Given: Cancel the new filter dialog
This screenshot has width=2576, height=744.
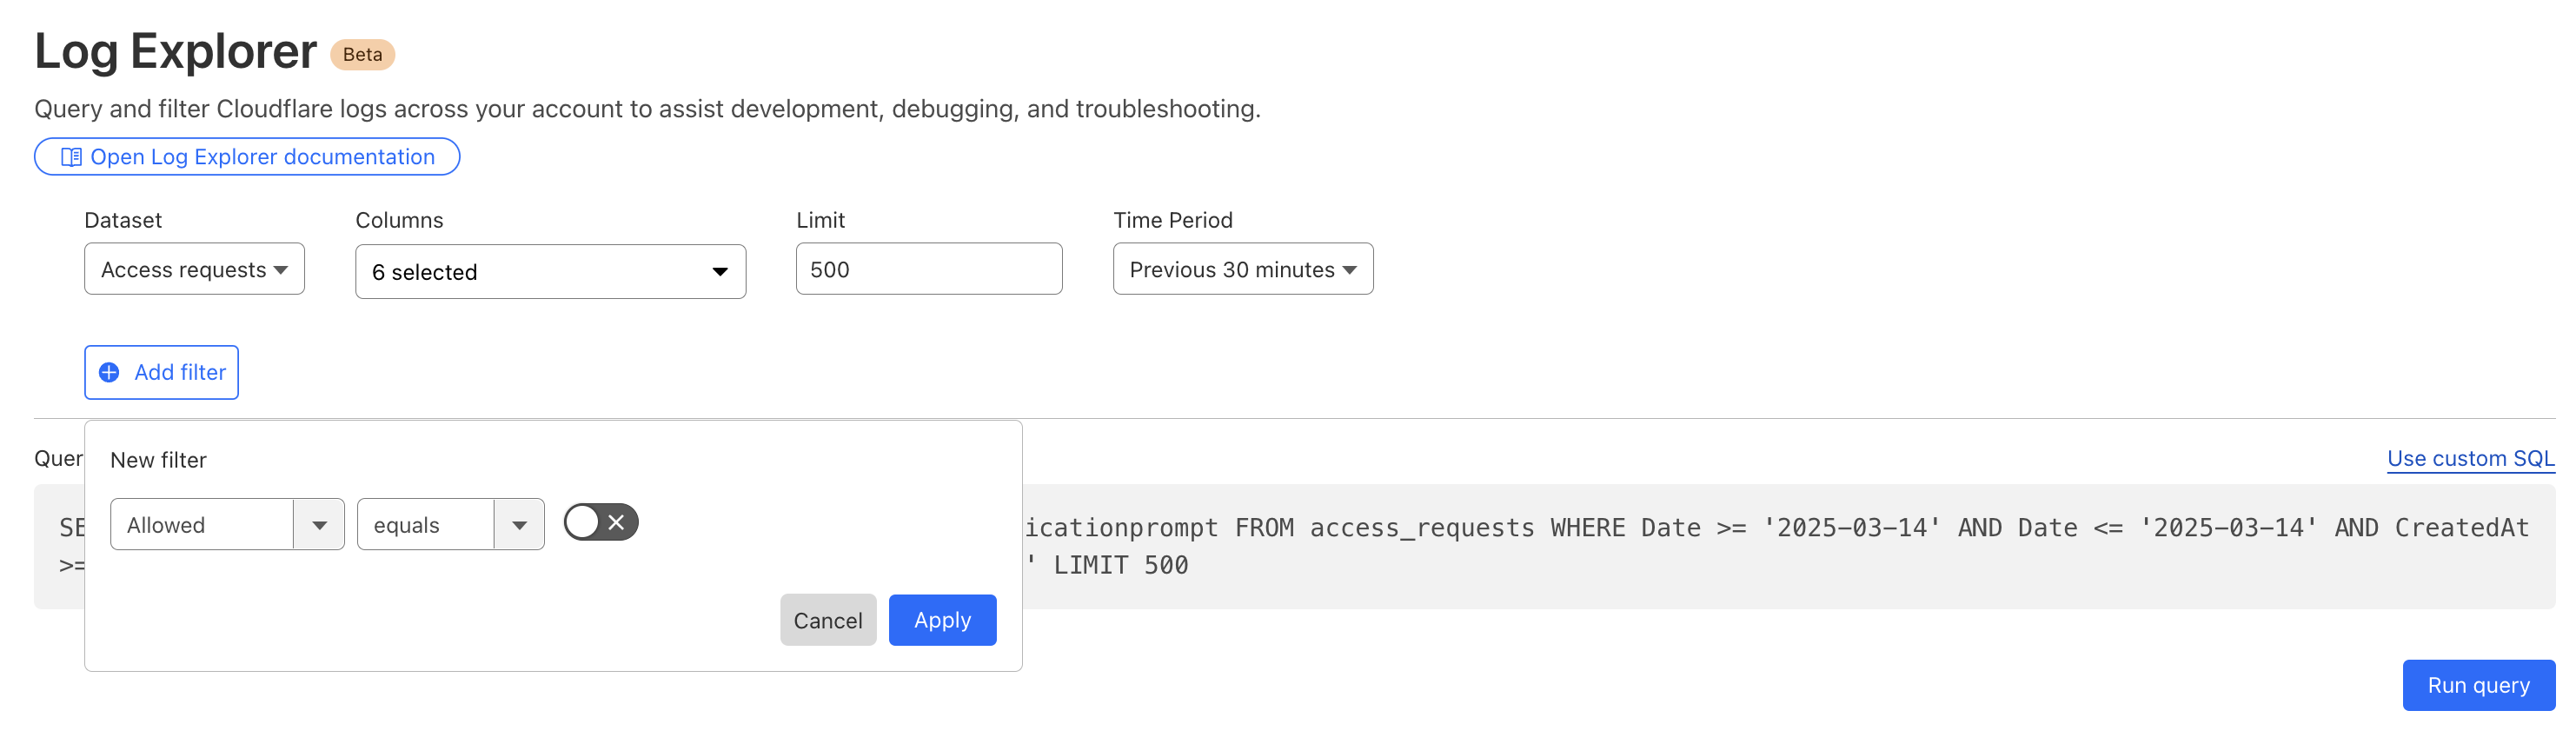Looking at the screenshot, I should (827, 620).
